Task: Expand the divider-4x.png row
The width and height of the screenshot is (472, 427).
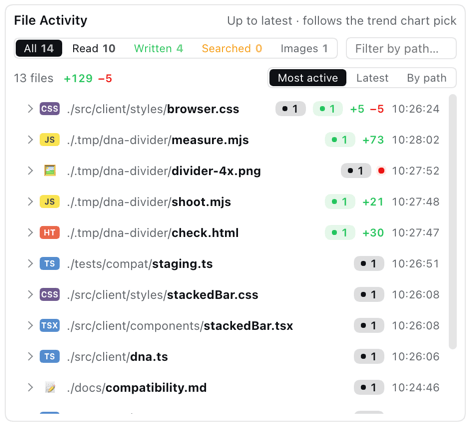Action: (30, 171)
